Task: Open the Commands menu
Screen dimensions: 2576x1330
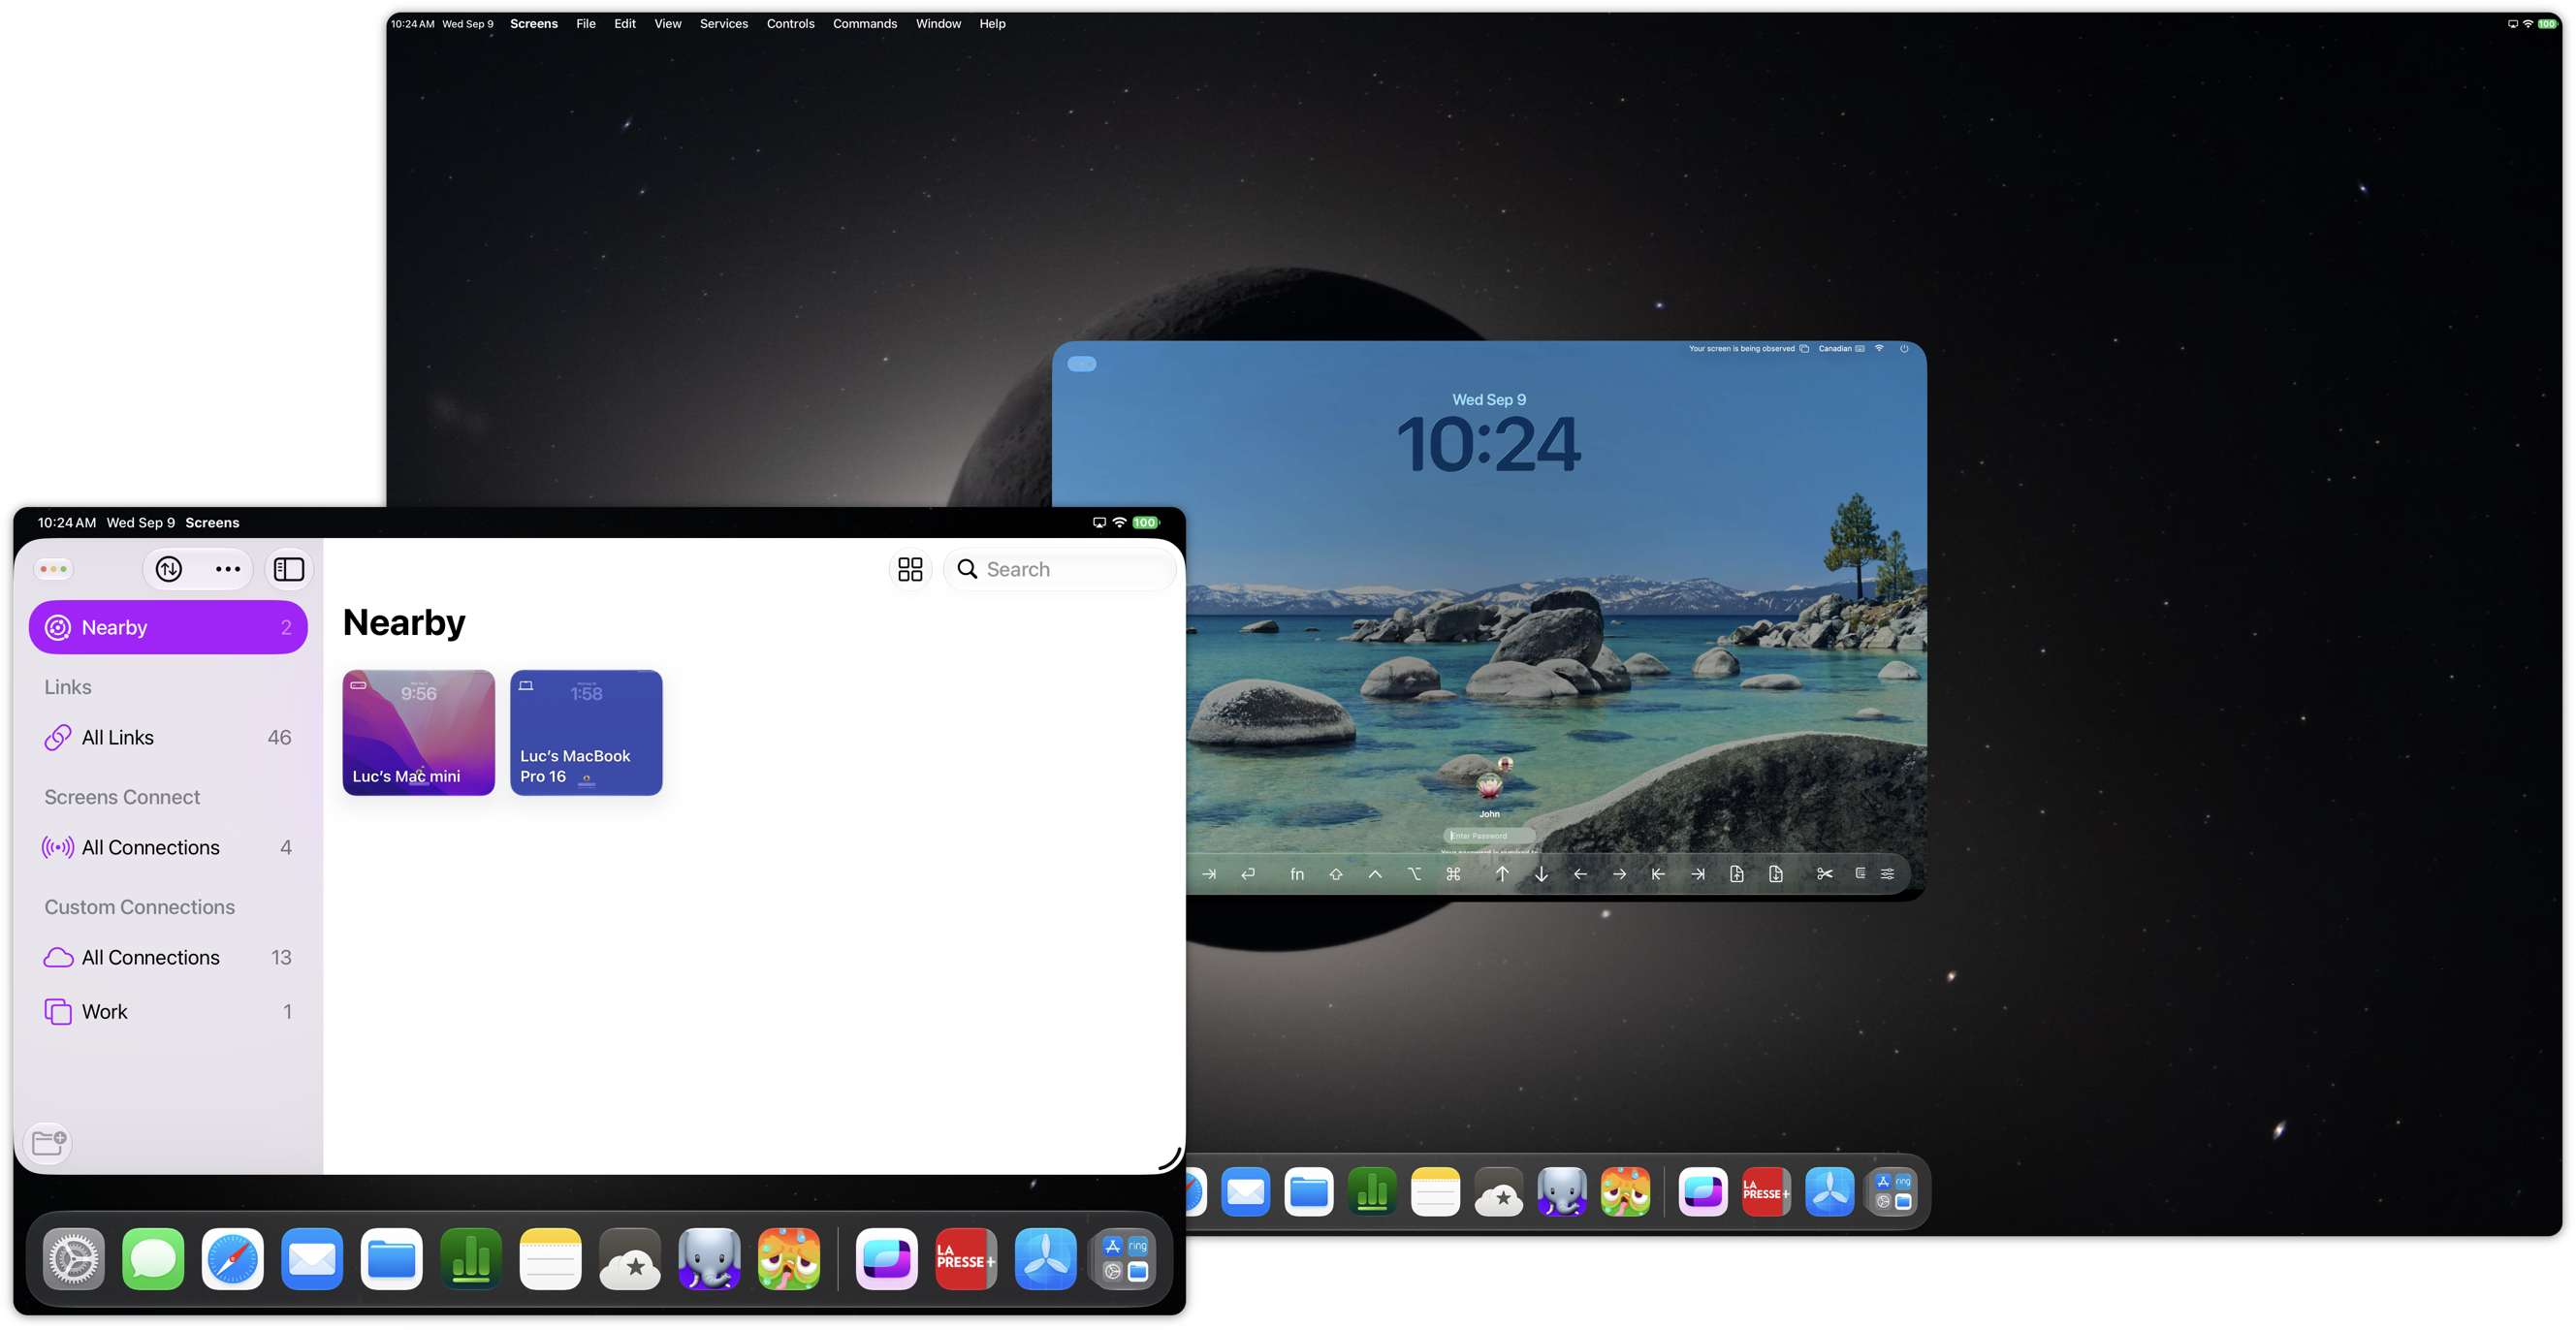Action: (x=865, y=24)
